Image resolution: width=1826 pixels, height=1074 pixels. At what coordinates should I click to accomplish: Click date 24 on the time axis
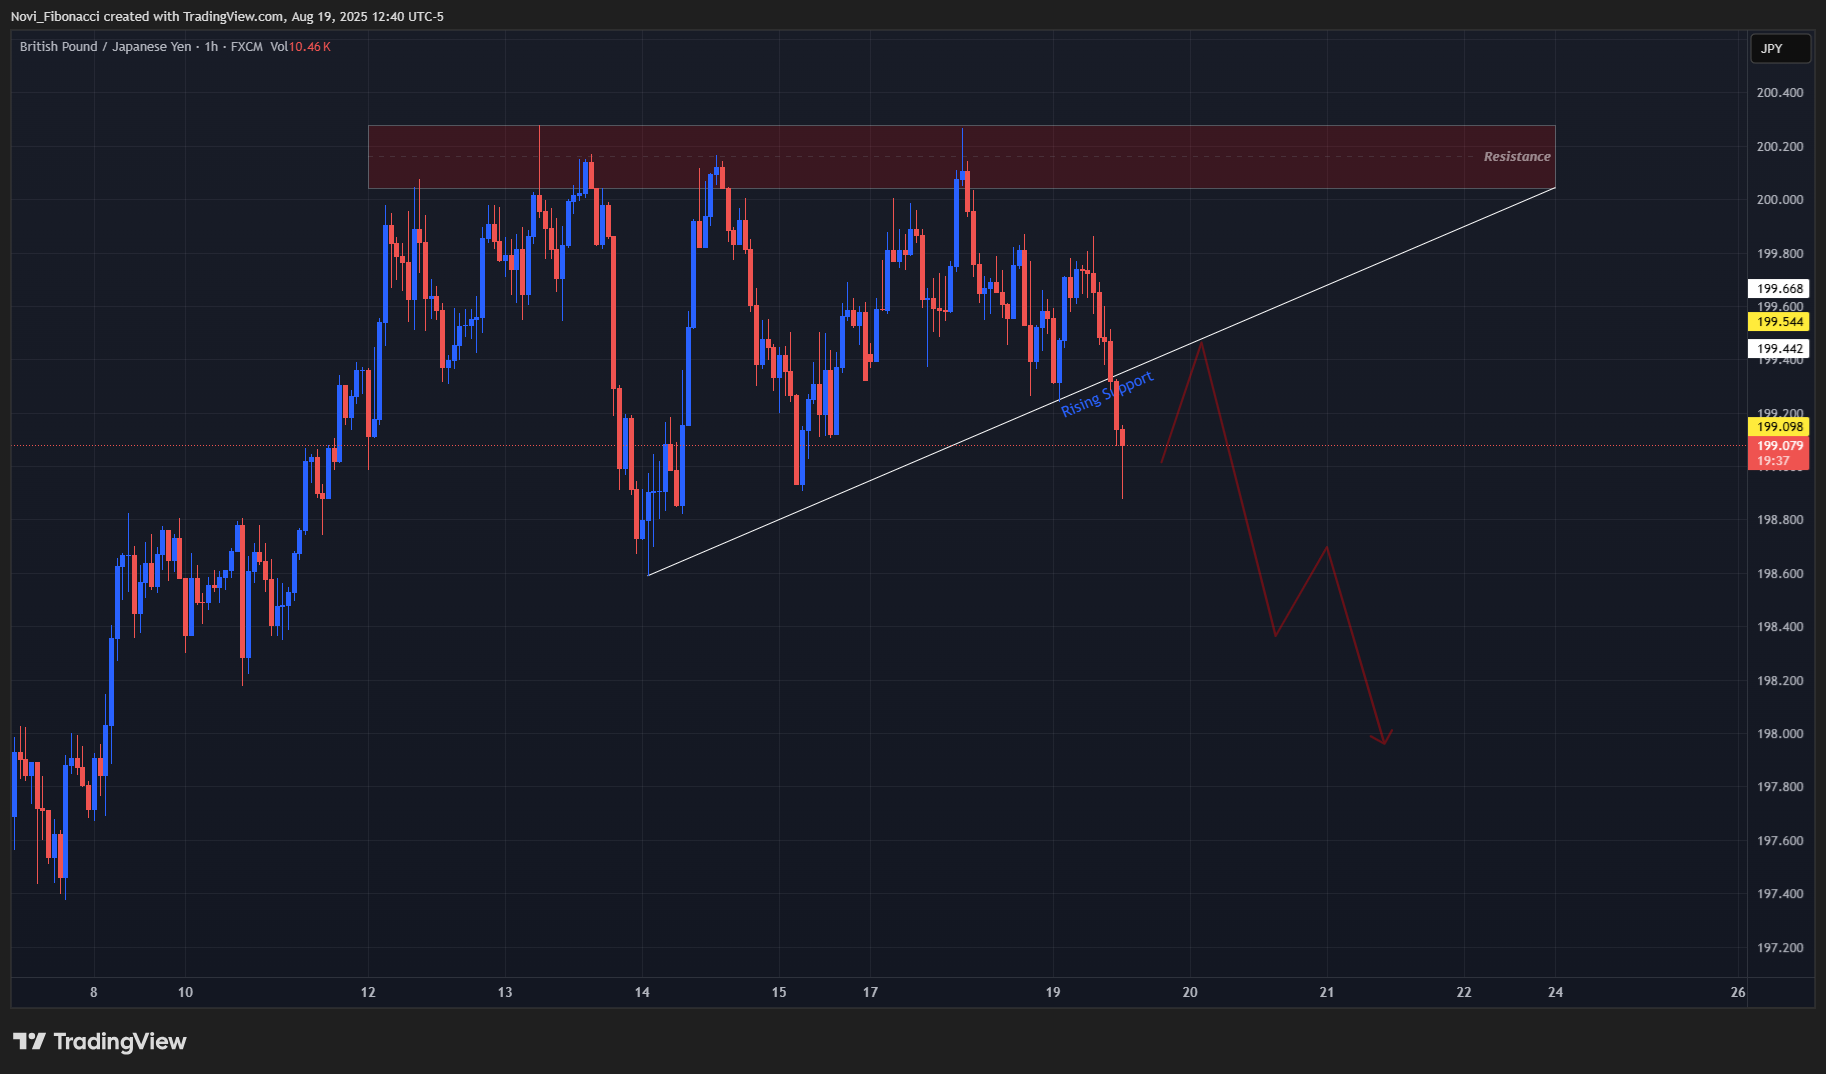pos(1555,993)
